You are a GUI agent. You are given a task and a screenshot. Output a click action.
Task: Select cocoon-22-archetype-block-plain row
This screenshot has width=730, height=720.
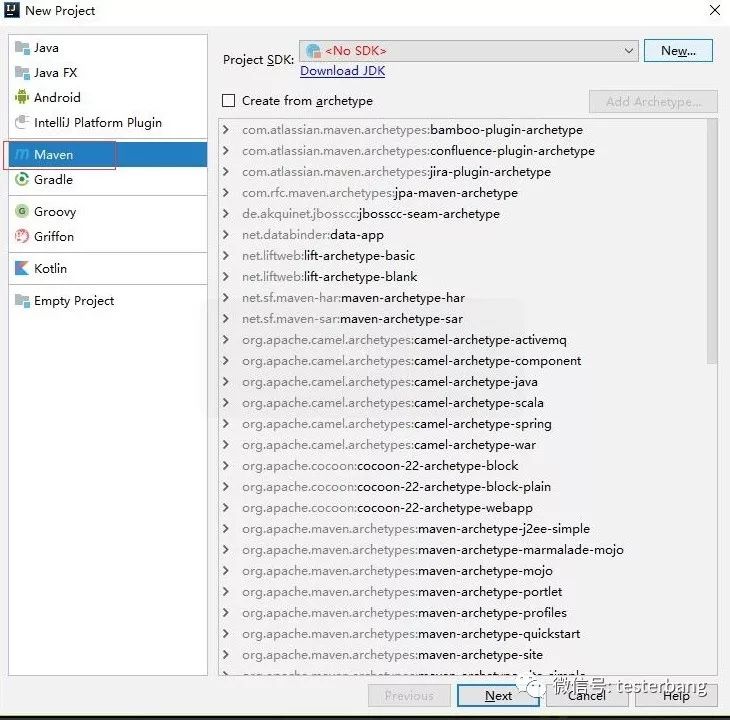463,486
